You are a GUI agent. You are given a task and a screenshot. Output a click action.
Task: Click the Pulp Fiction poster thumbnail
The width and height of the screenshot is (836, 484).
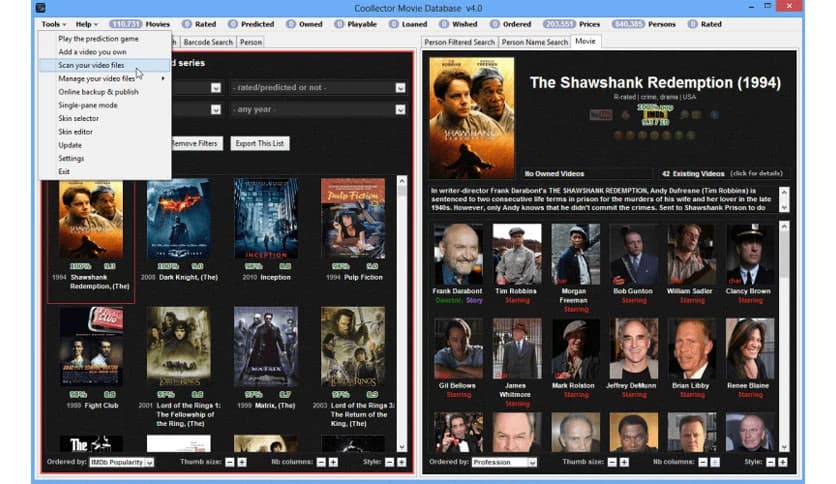(353, 219)
